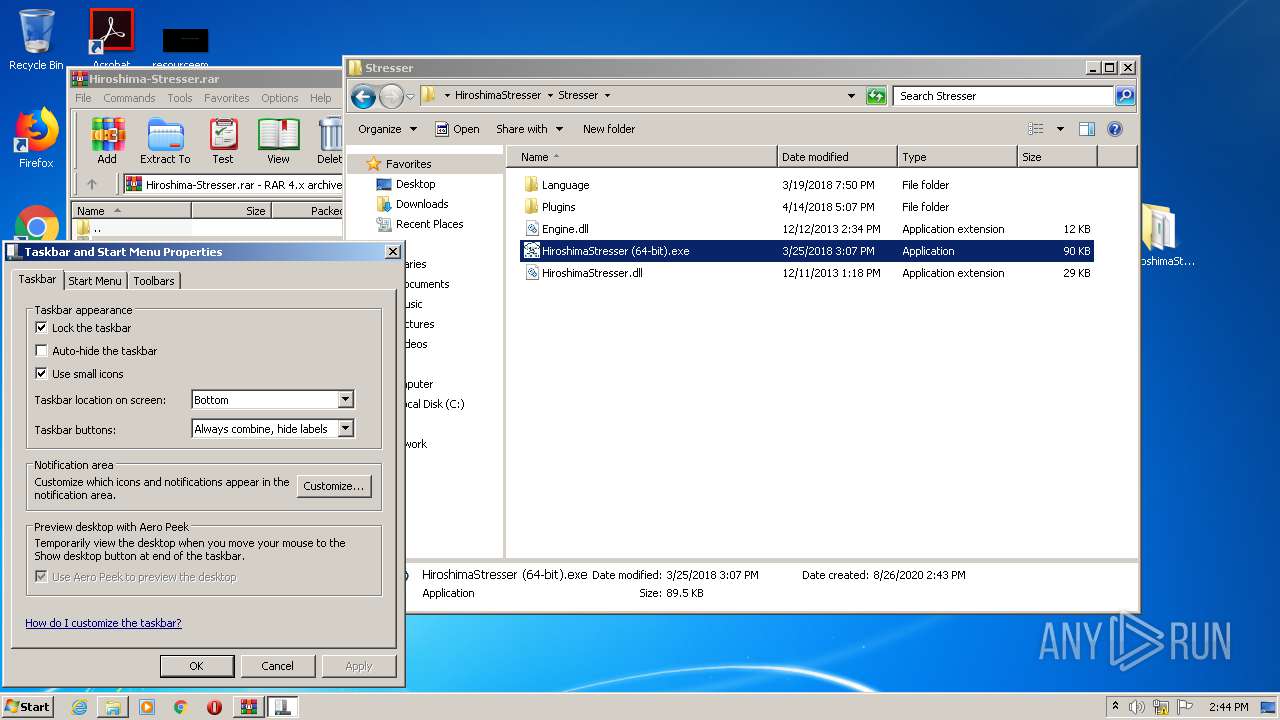Click New folder button
This screenshot has width=1280, height=720.
tap(609, 129)
